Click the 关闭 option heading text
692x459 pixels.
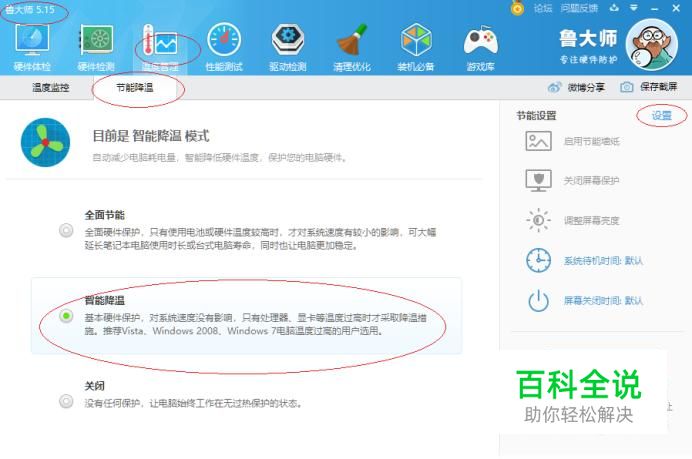click(94, 386)
